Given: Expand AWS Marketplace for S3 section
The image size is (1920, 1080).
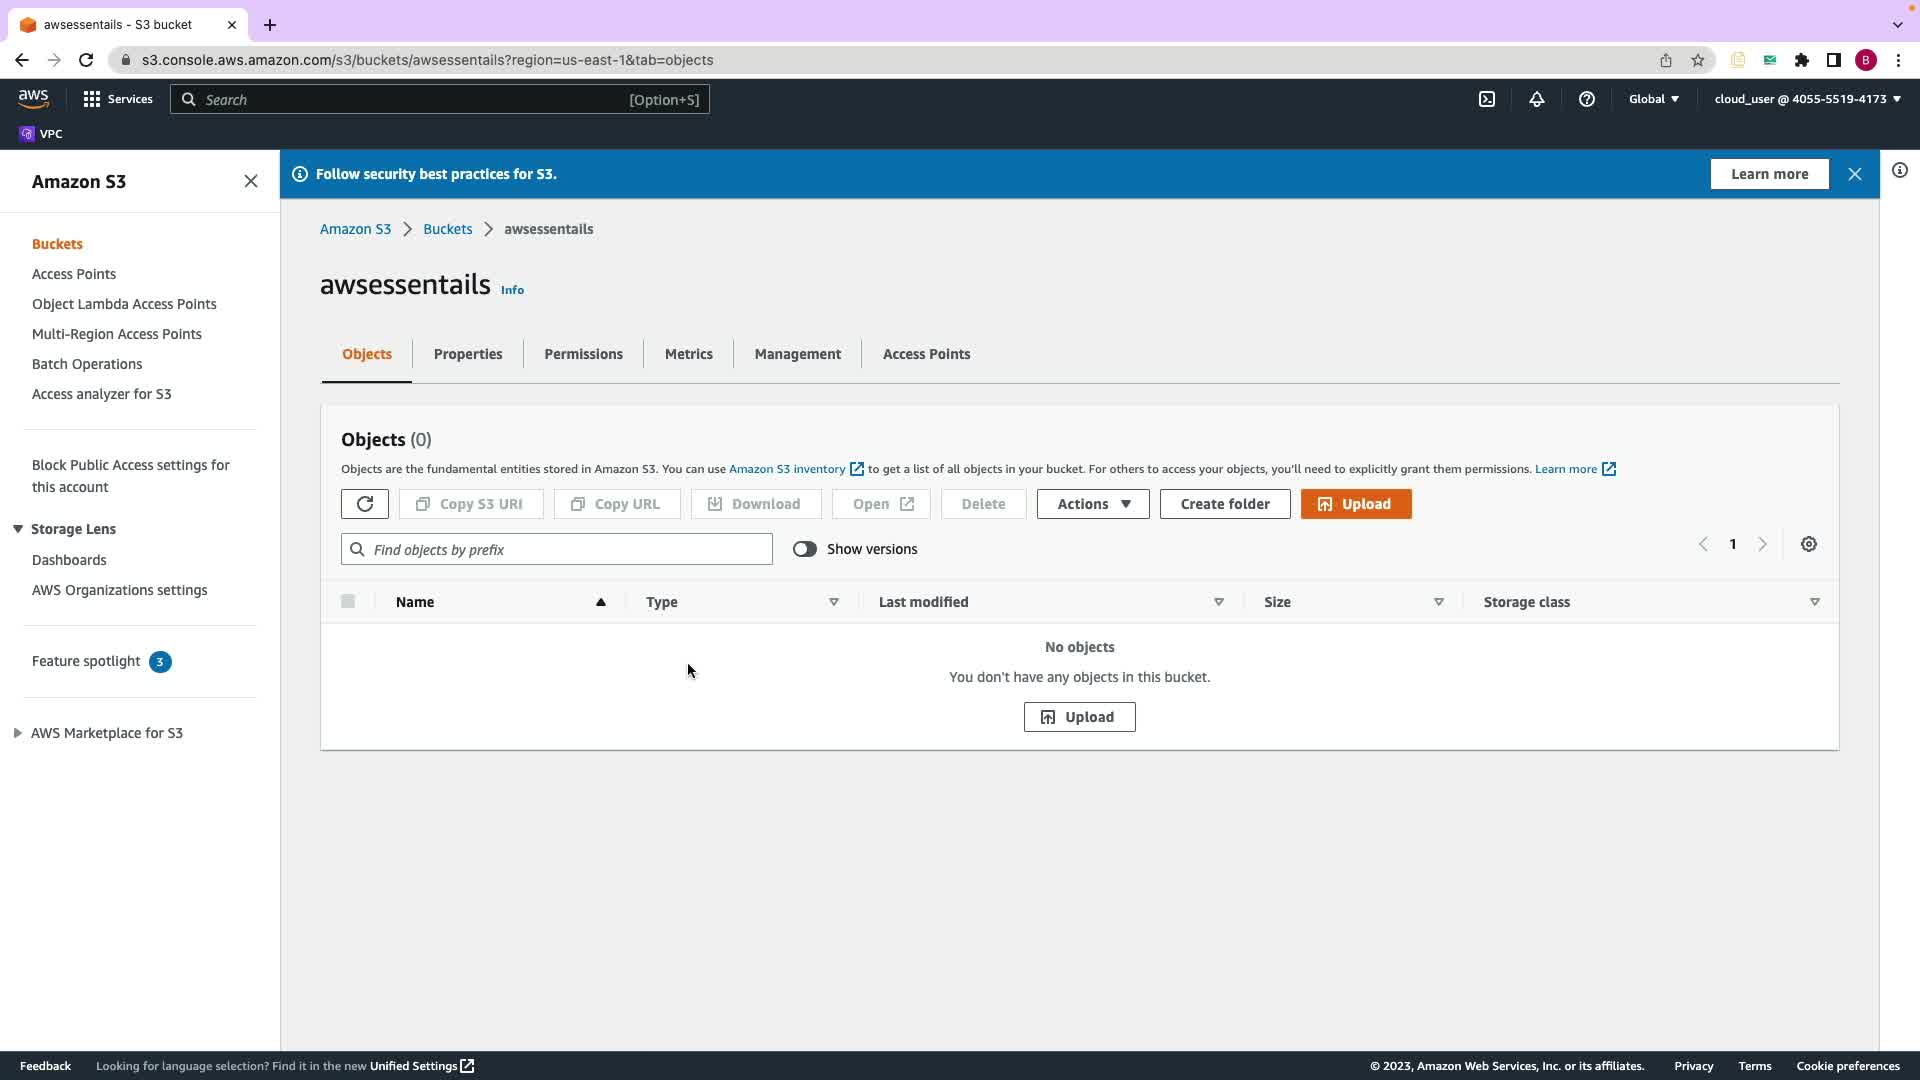Looking at the screenshot, I should pyautogui.click(x=18, y=733).
